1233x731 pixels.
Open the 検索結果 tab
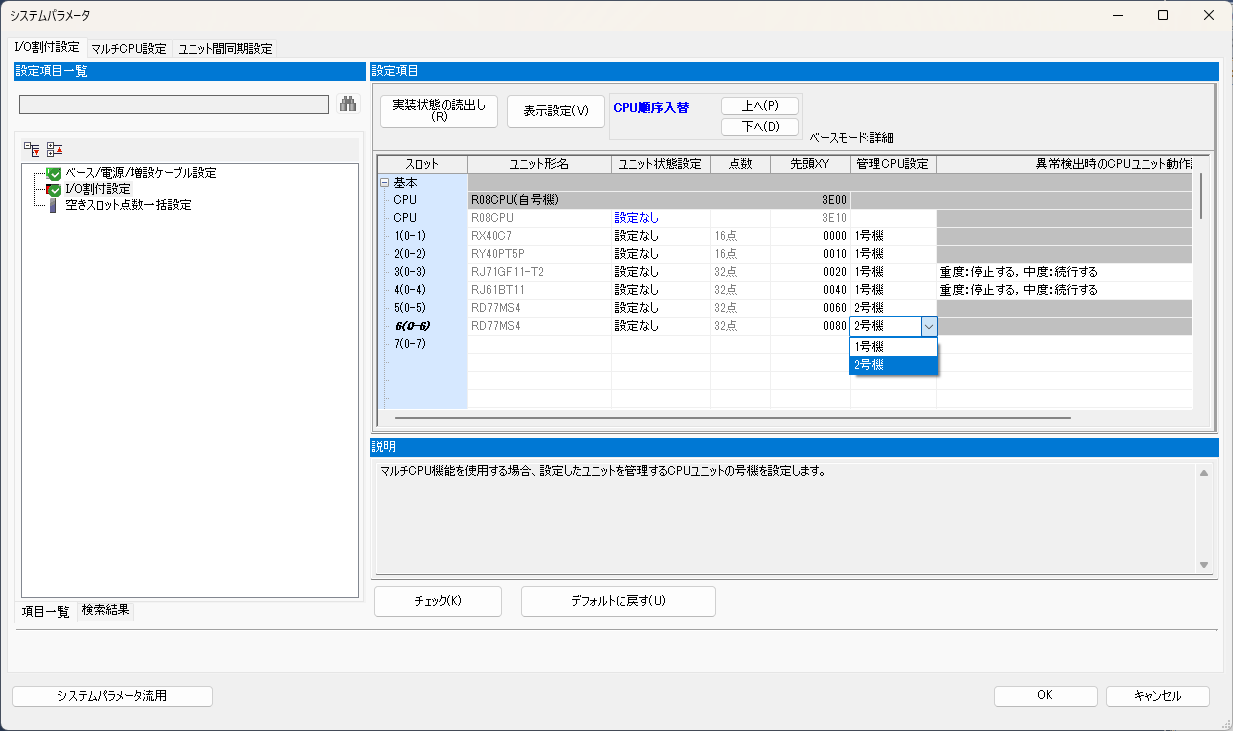(x=104, y=609)
